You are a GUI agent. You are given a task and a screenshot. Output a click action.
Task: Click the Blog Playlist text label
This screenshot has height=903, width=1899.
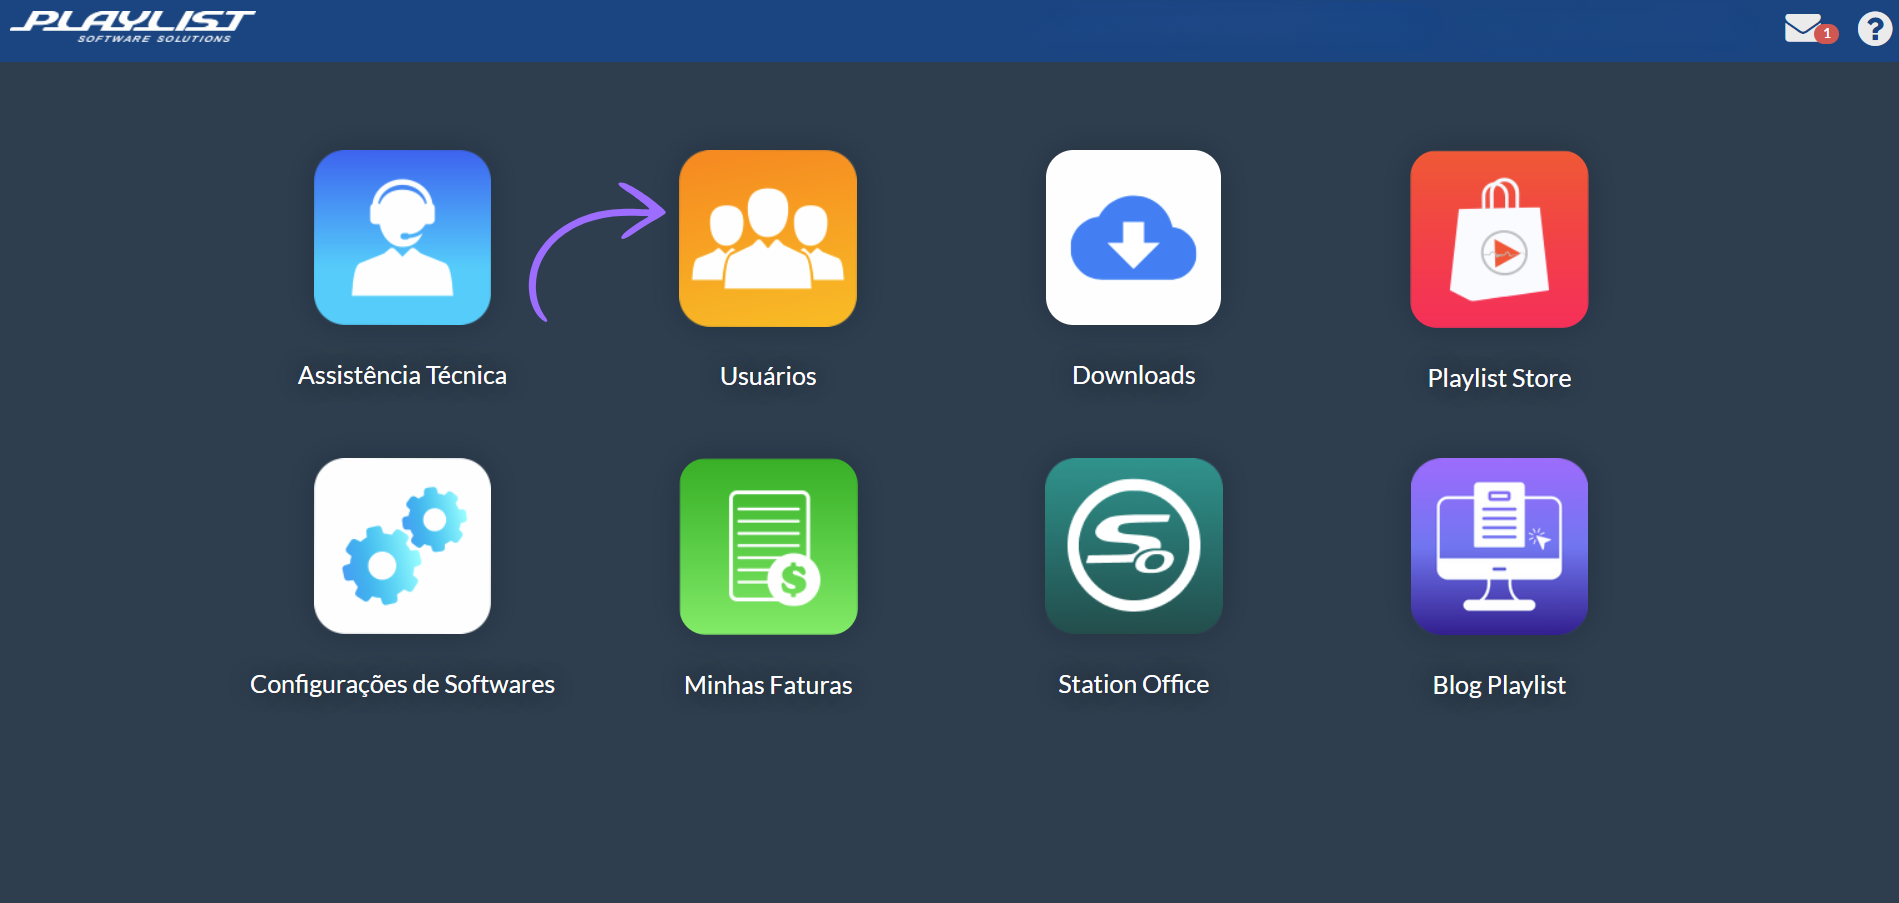(1499, 685)
